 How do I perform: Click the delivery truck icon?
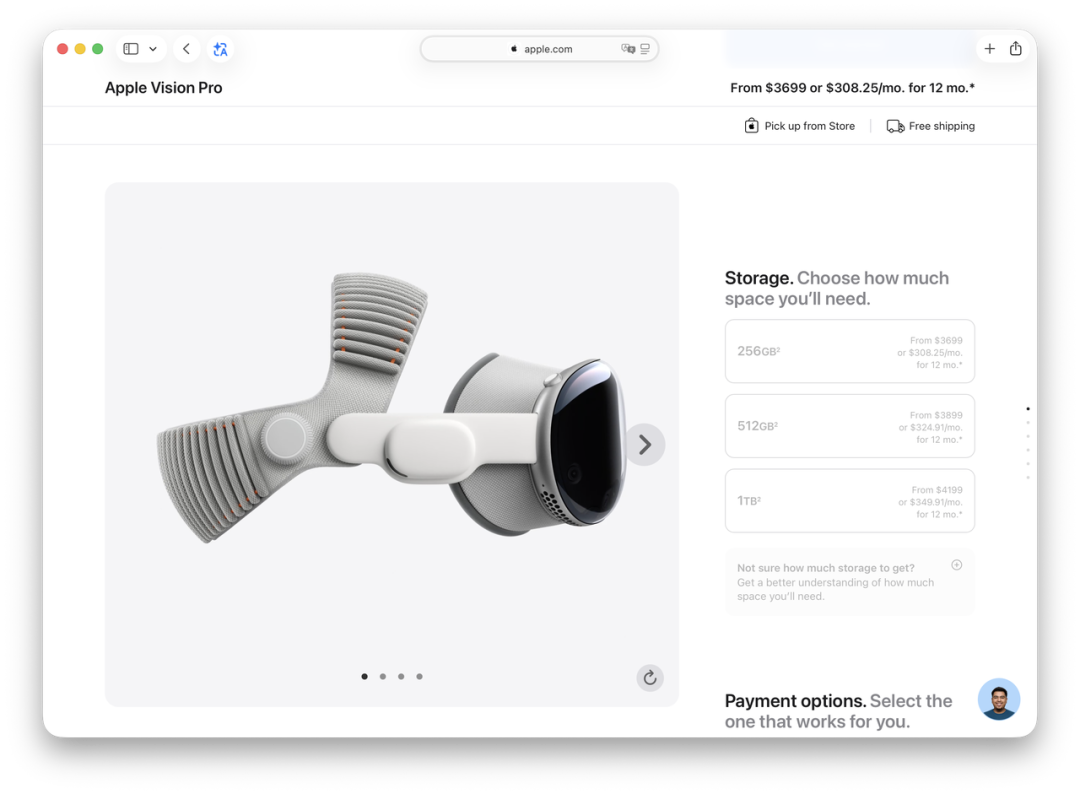(895, 126)
